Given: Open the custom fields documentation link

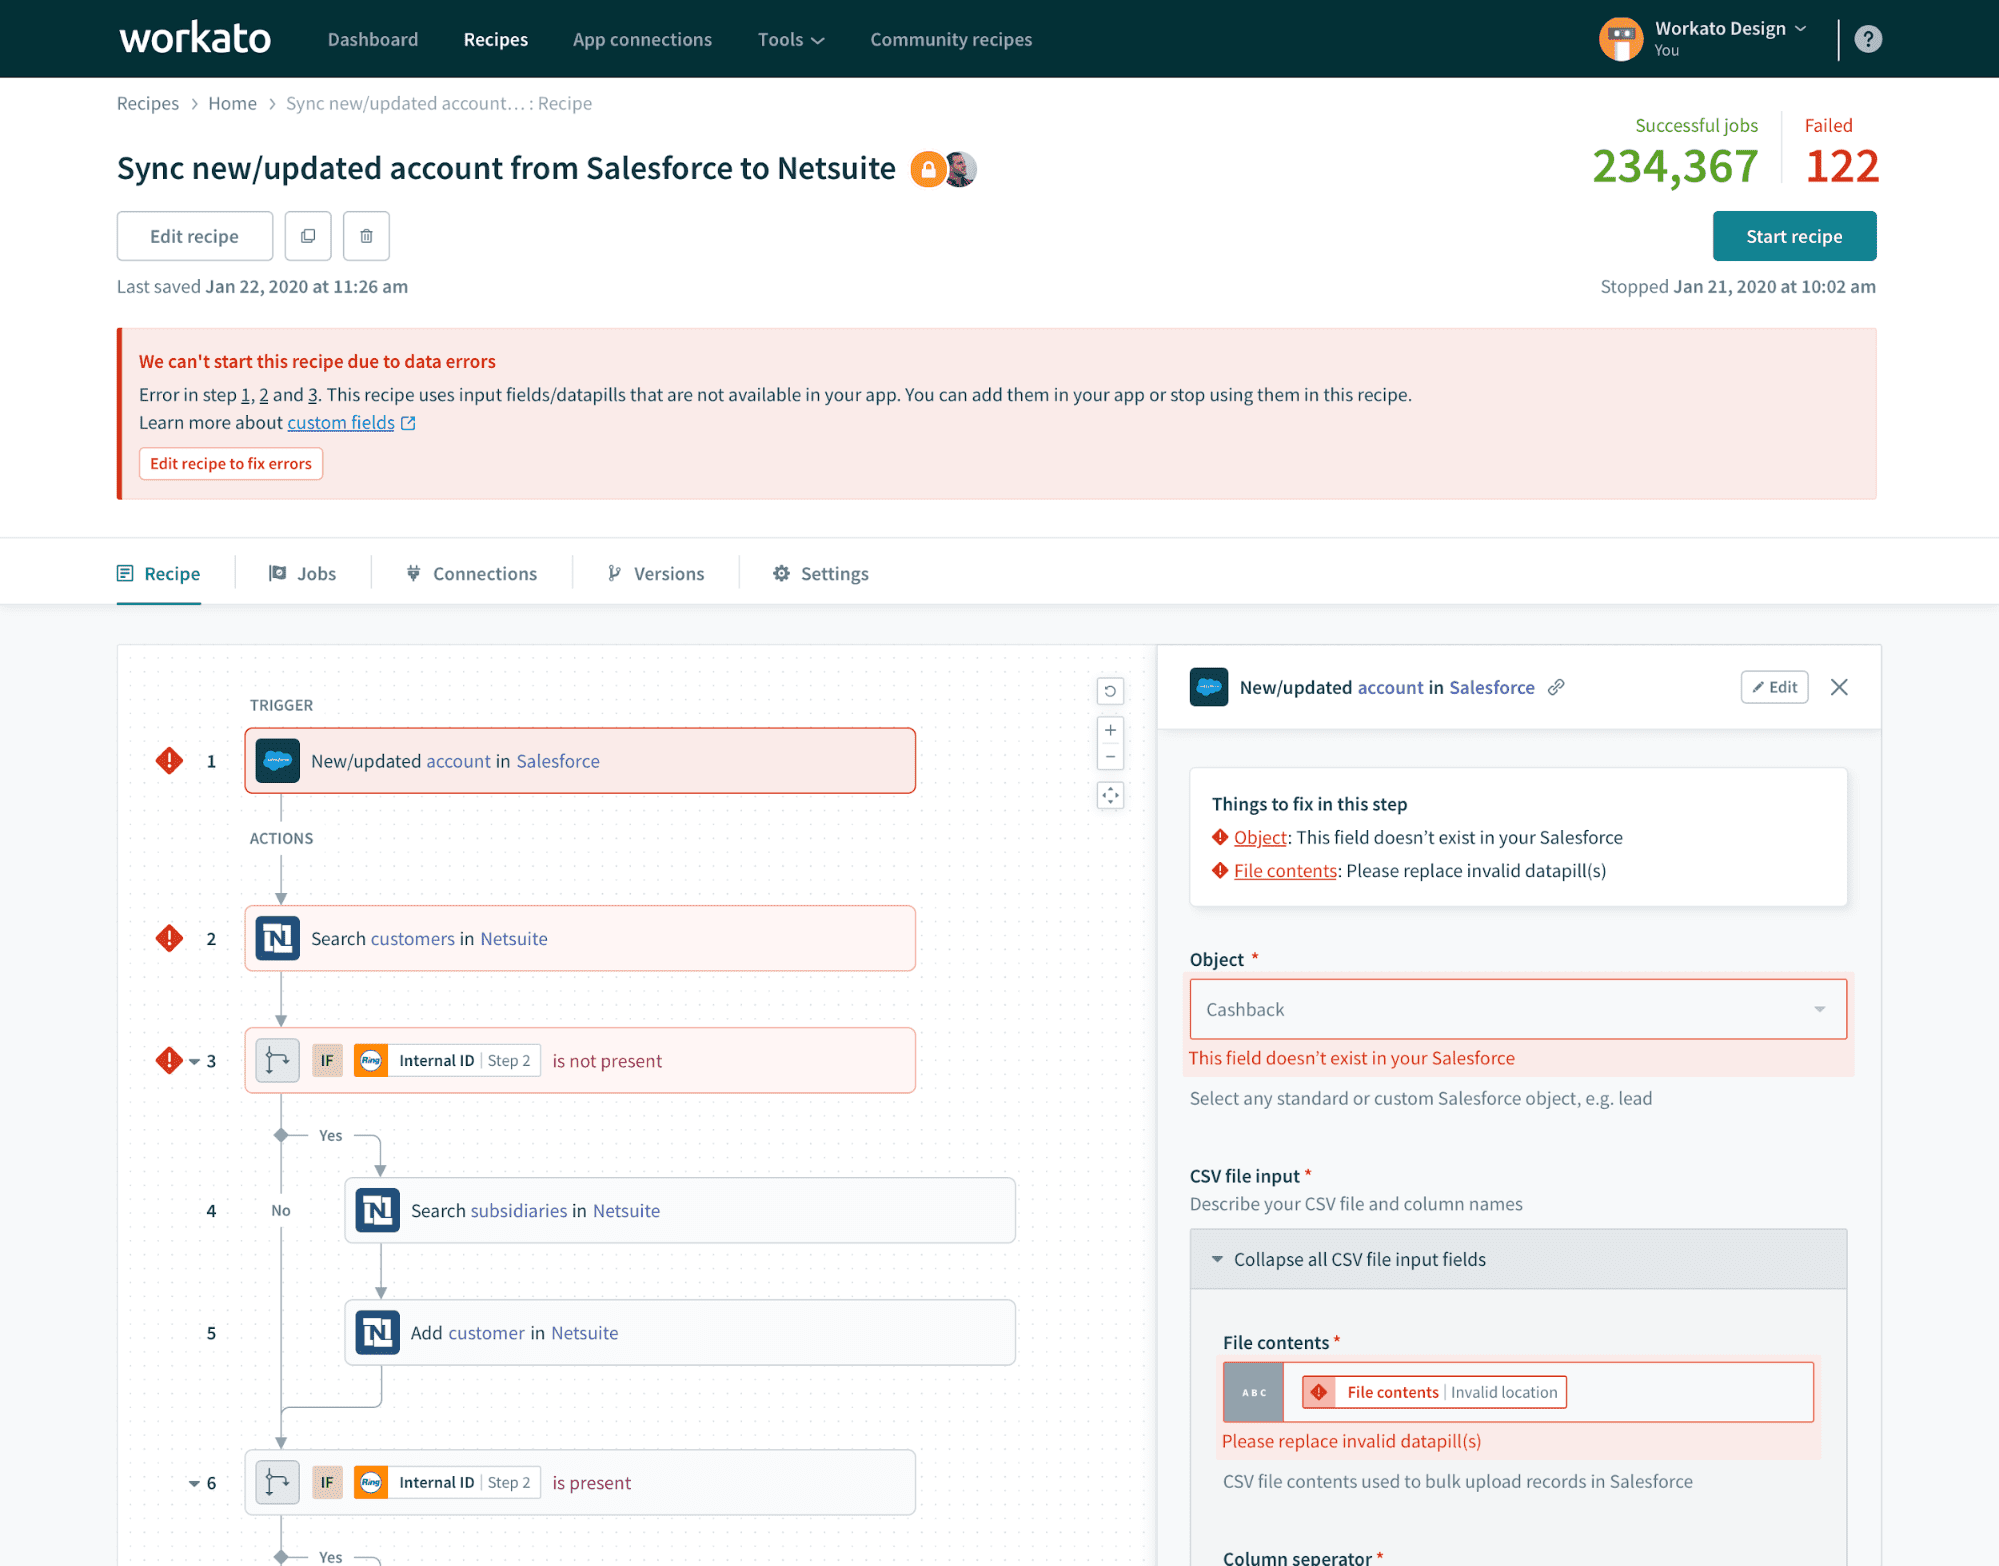Looking at the screenshot, I should click(340, 422).
